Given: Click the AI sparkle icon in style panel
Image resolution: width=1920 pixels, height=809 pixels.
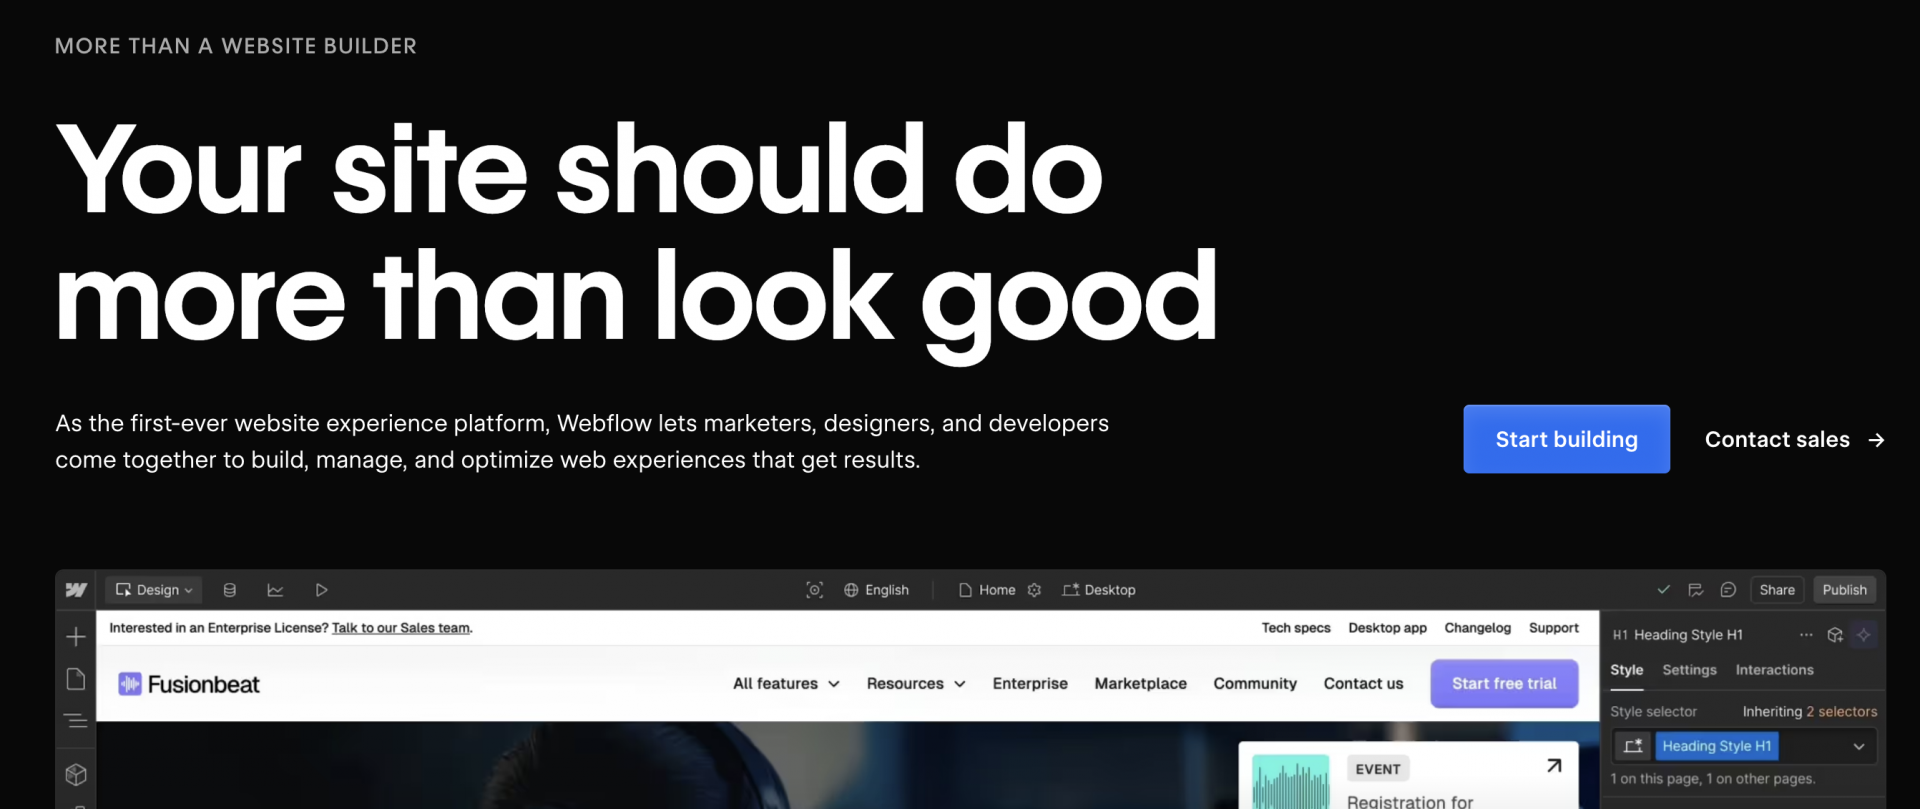Looking at the screenshot, I should pos(1864,635).
